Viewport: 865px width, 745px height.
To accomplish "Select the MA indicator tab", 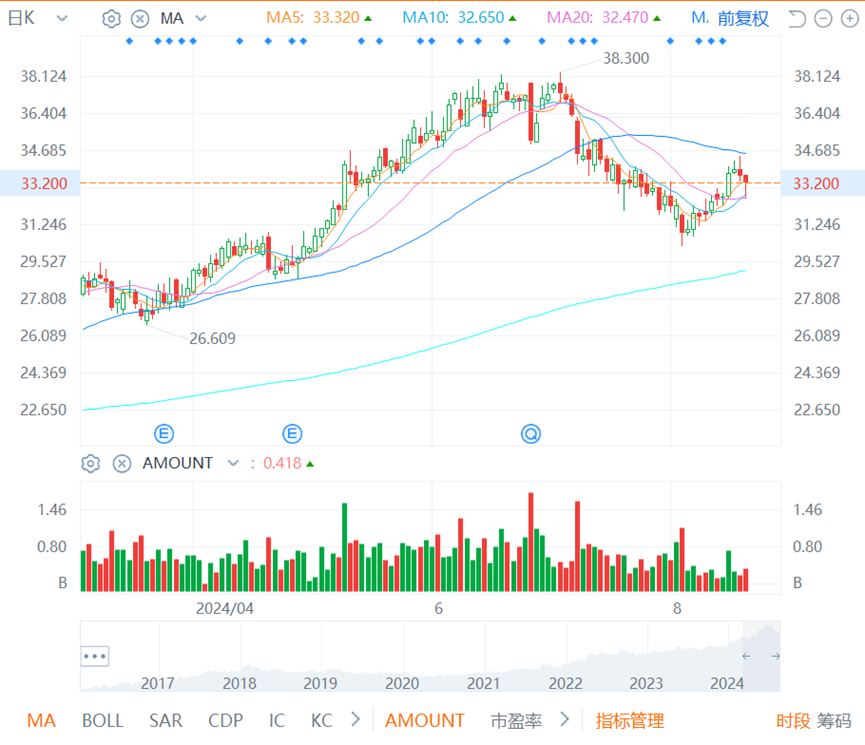I will tap(41, 721).
